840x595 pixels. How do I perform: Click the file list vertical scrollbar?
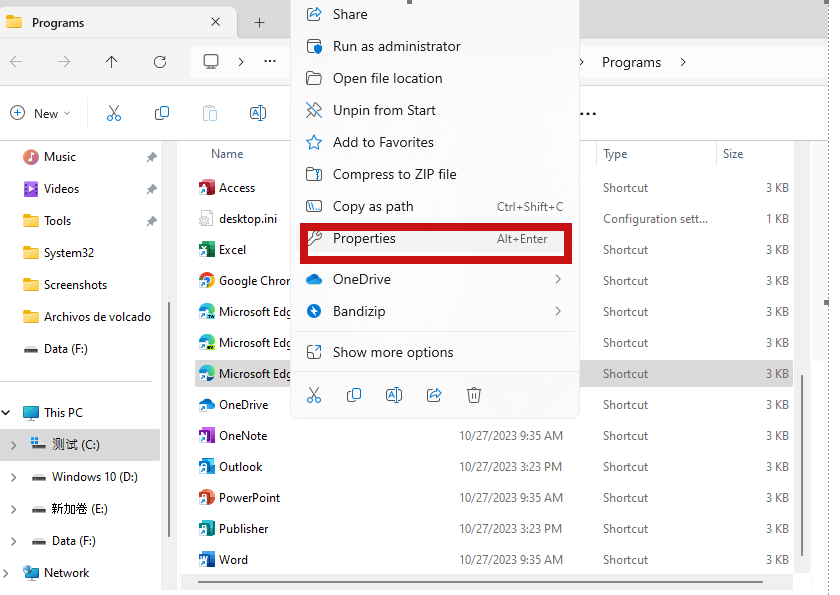pyautogui.click(x=802, y=465)
